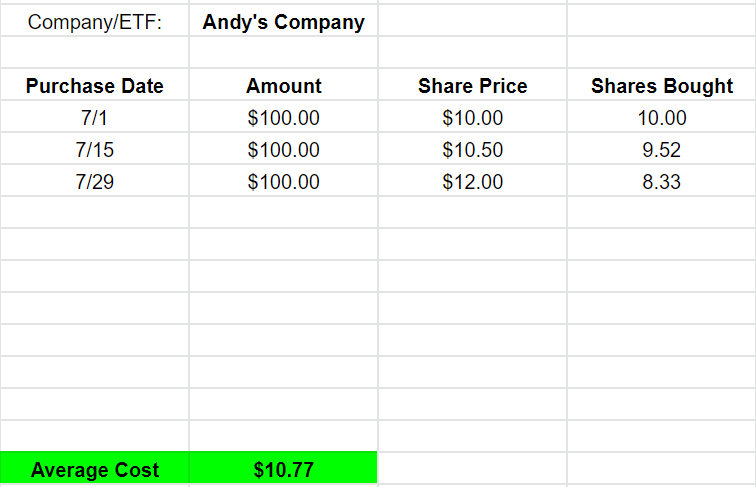The width and height of the screenshot is (756, 487).
Task: Select the $10.77 average cost value
Action: 284,468
